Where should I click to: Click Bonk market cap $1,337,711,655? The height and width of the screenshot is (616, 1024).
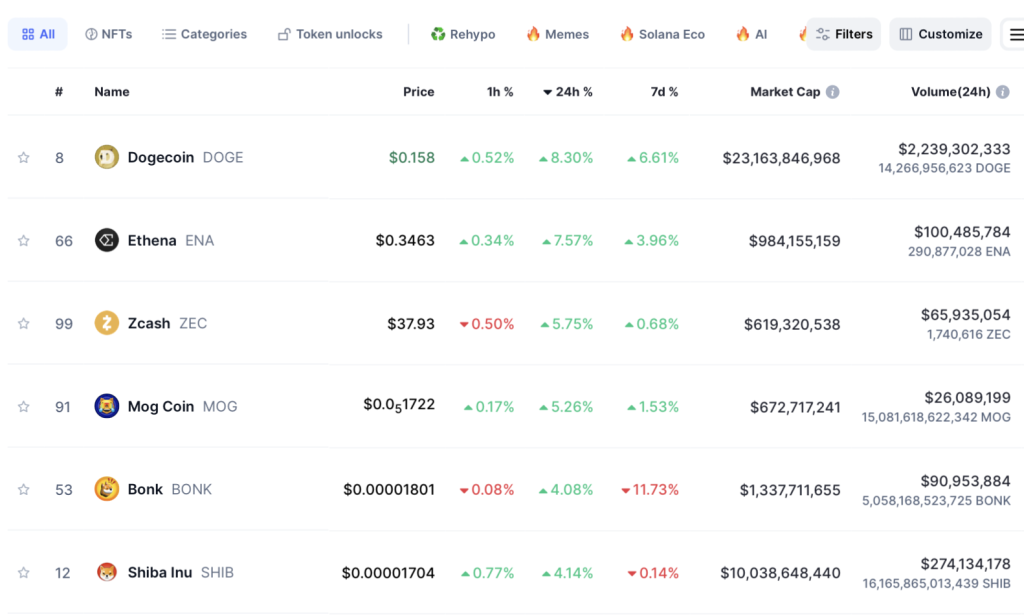[x=790, y=490]
